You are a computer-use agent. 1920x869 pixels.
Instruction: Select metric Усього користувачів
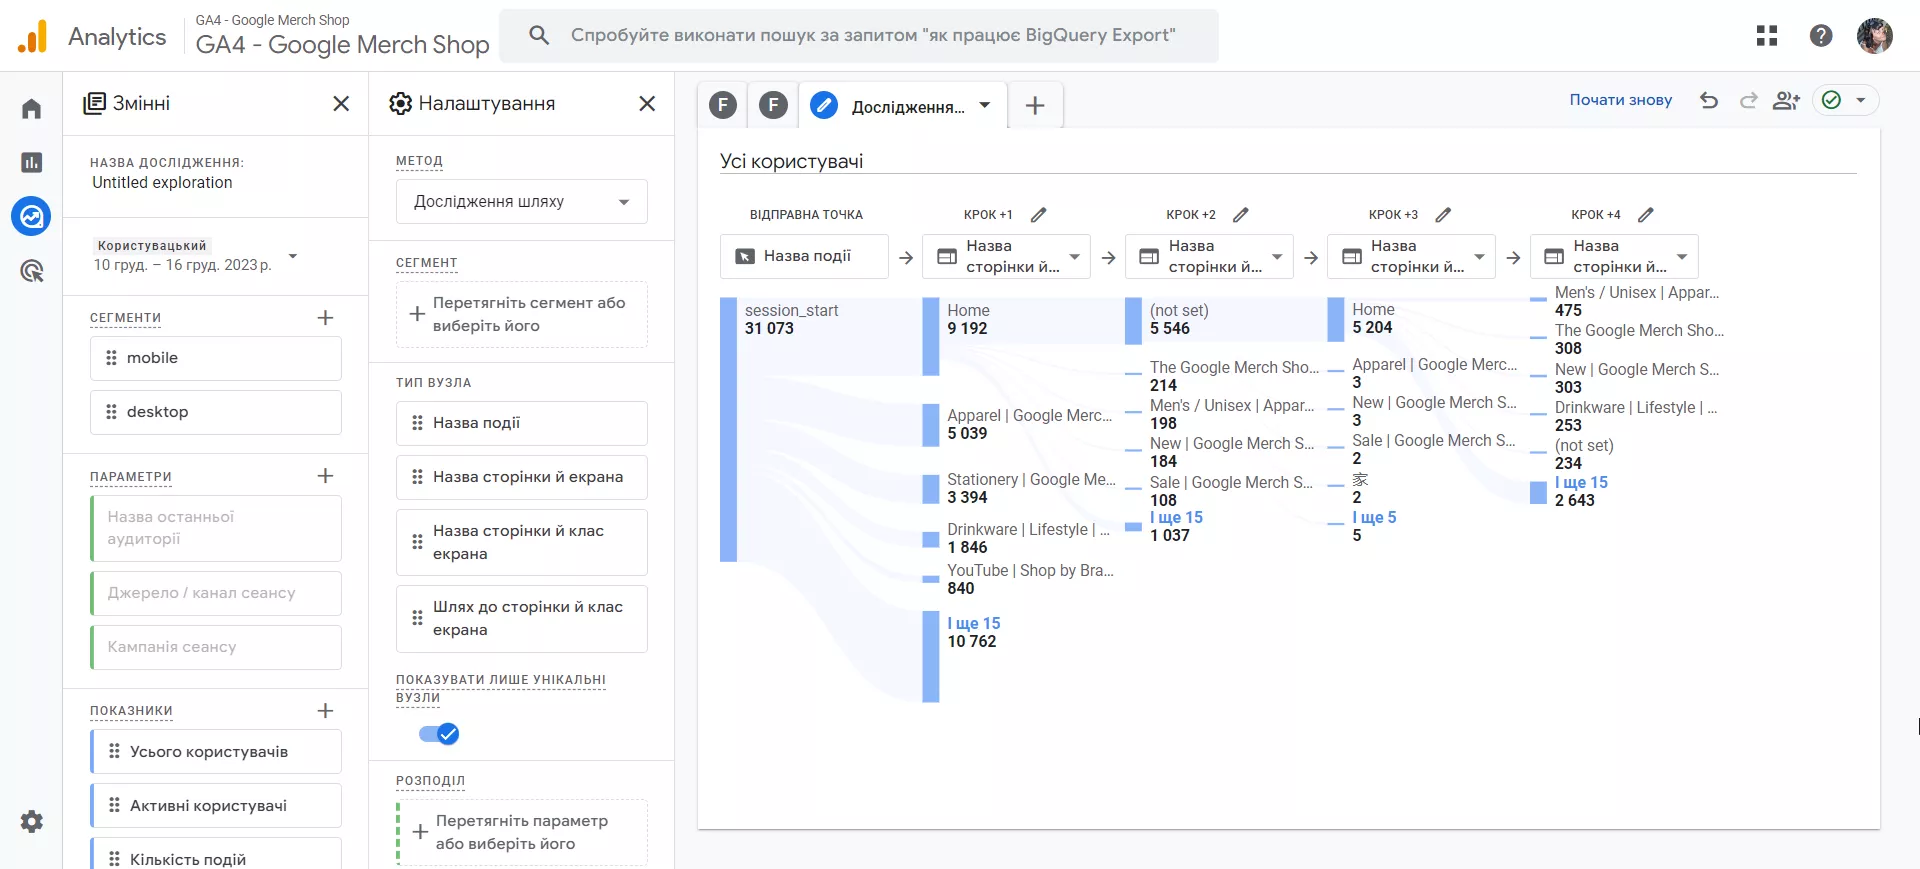(x=216, y=752)
